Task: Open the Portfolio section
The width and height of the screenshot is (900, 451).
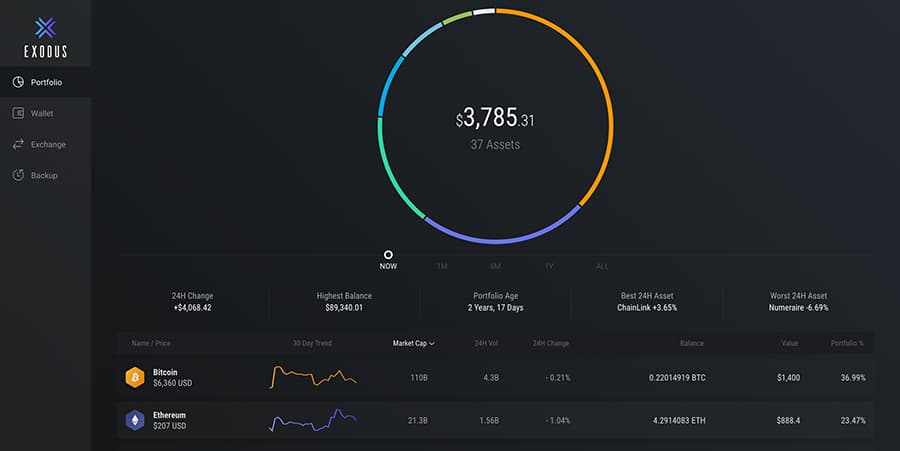Action: point(45,82)
